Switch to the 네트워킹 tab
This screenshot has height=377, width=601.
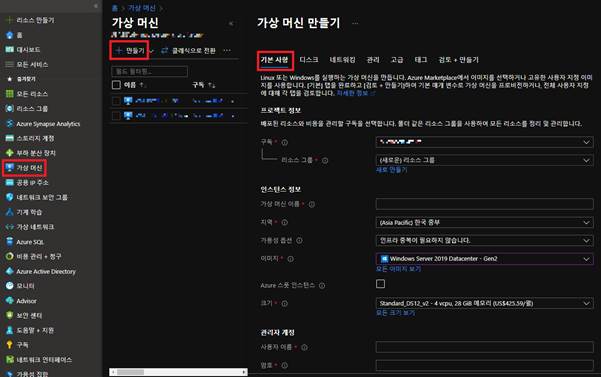click(x=342, y=60)
